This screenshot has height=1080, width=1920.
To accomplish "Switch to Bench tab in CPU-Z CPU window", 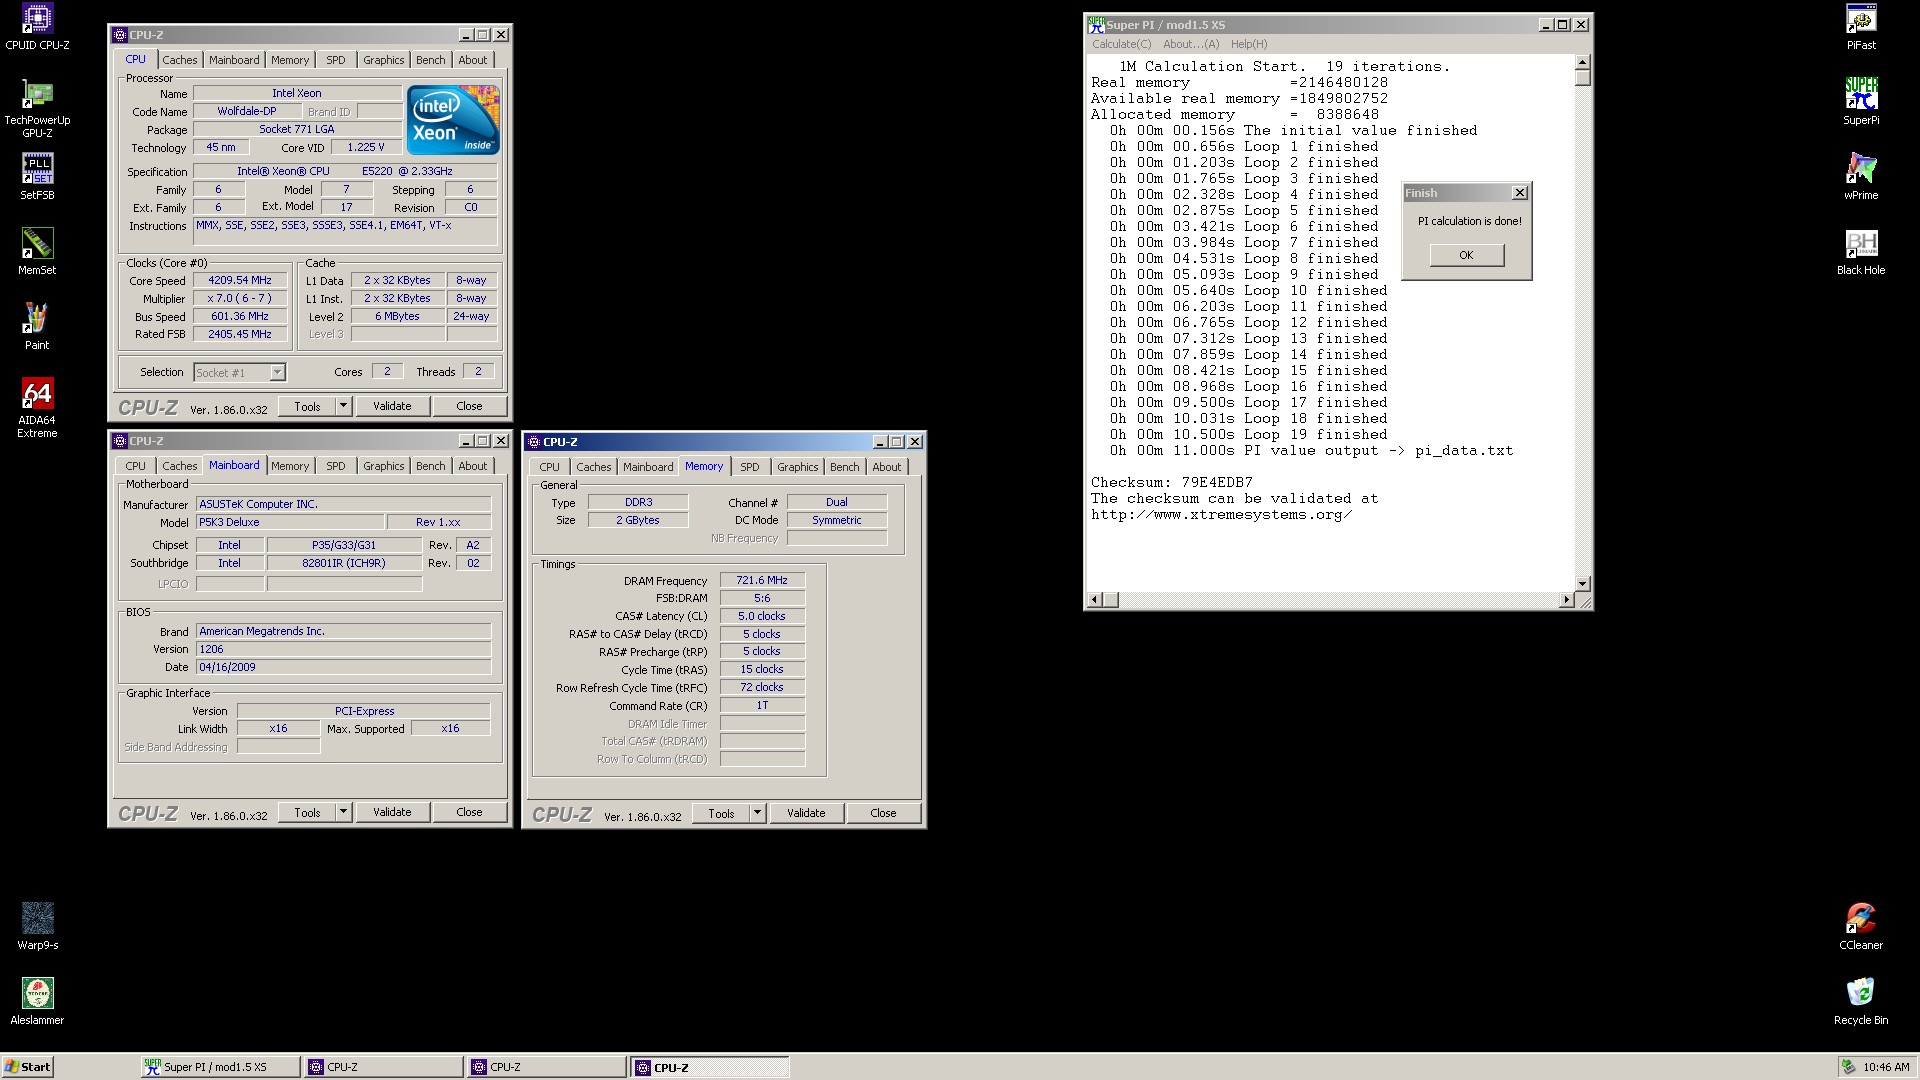I will coord(431,60).
